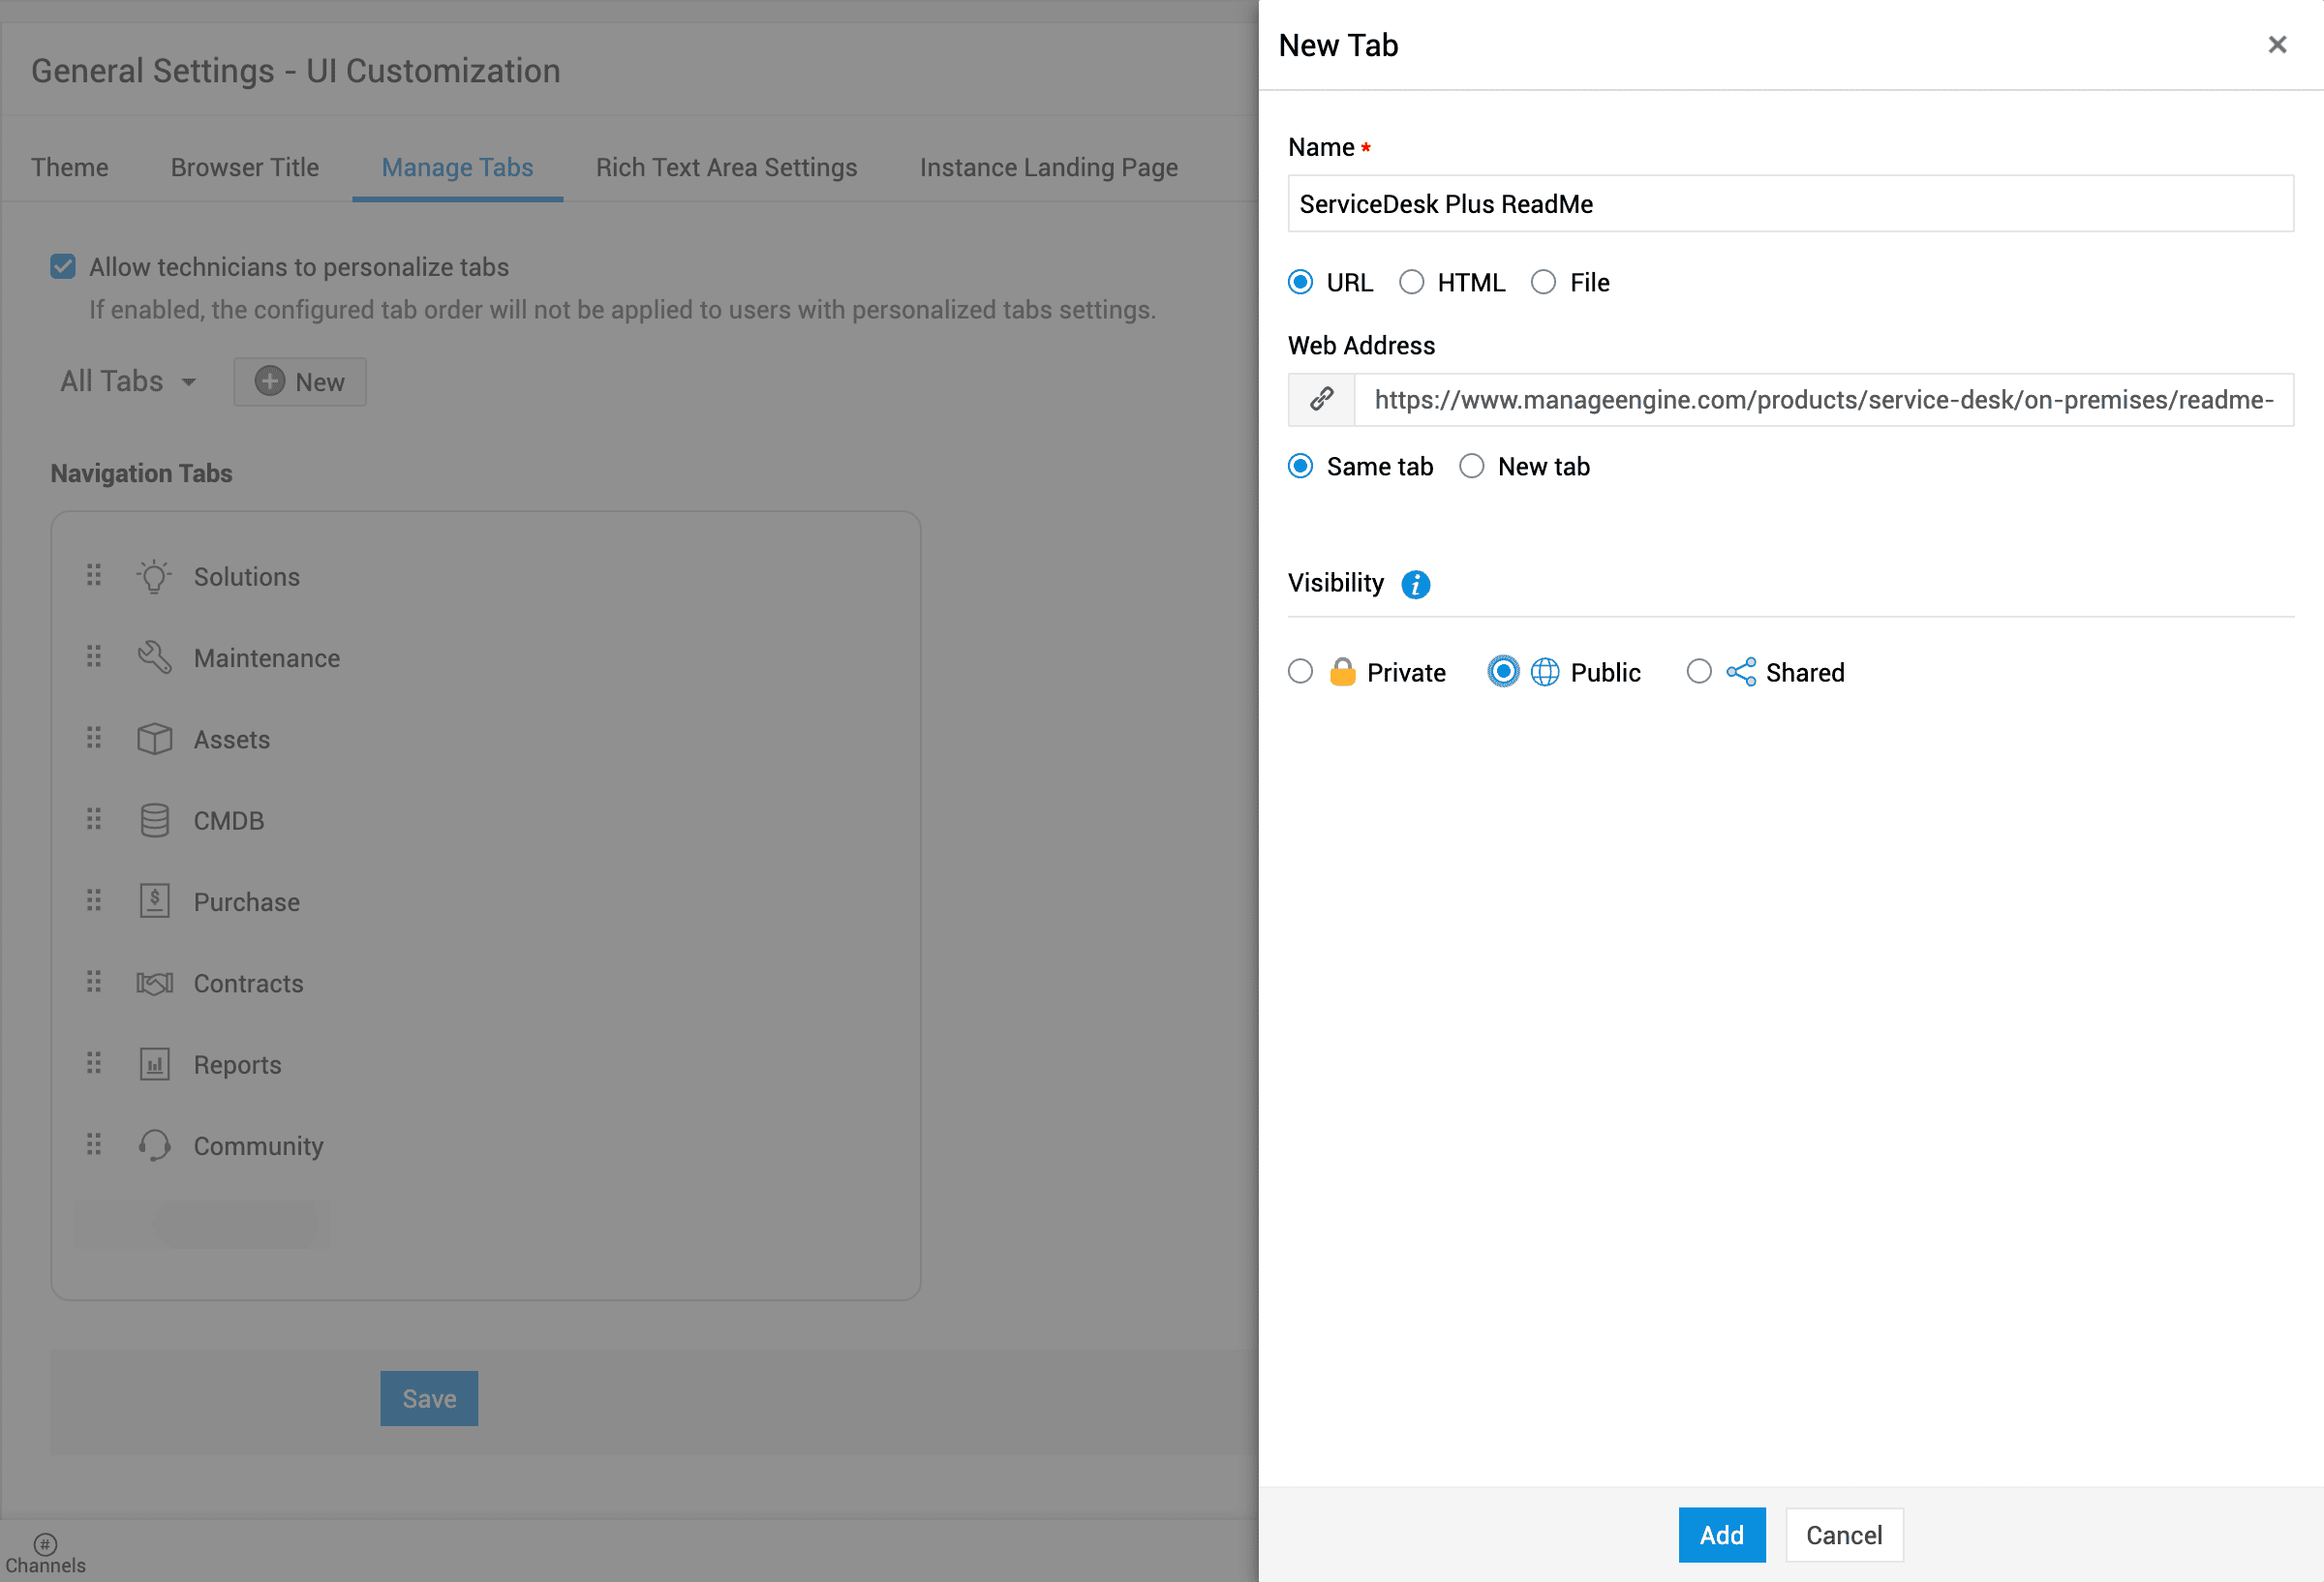
Task: Select the URL radio option
Action: [1300, 282]
